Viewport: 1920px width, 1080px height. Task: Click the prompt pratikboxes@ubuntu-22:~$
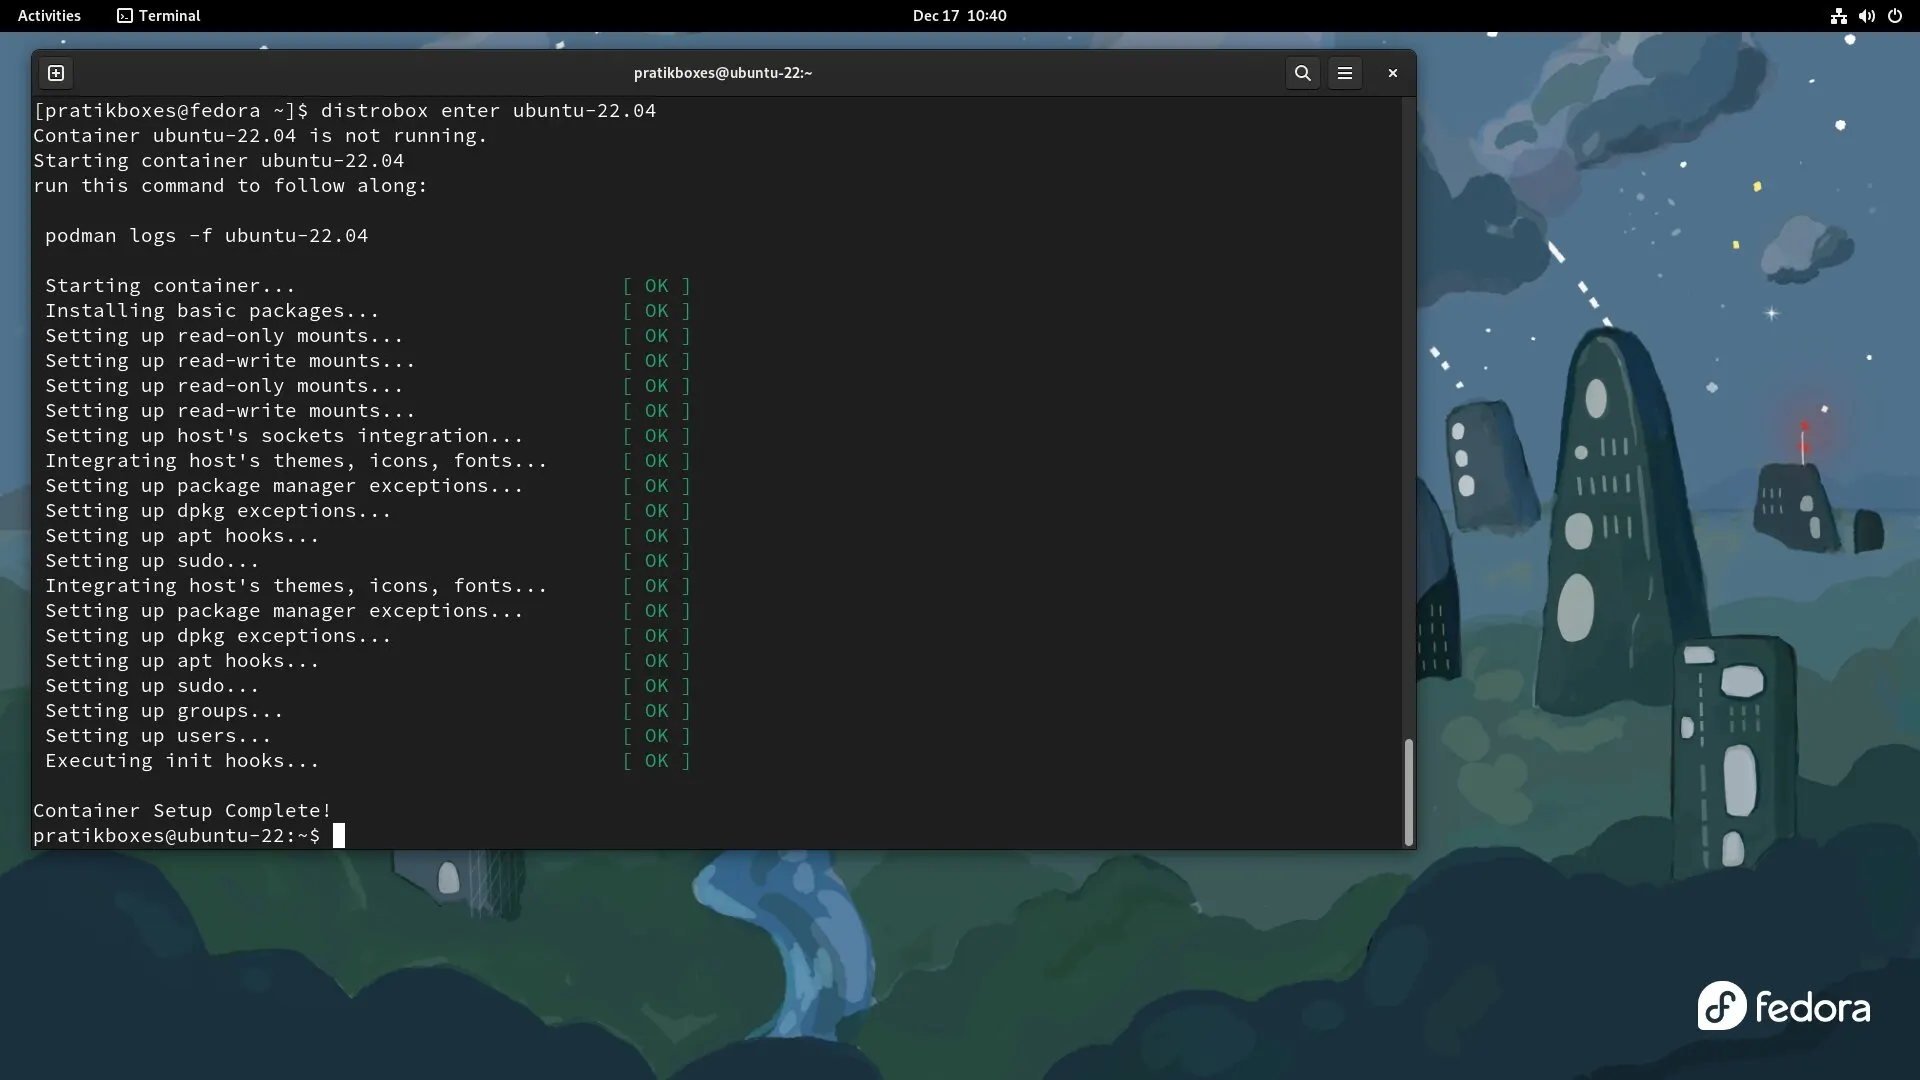[x=177, y=836]
